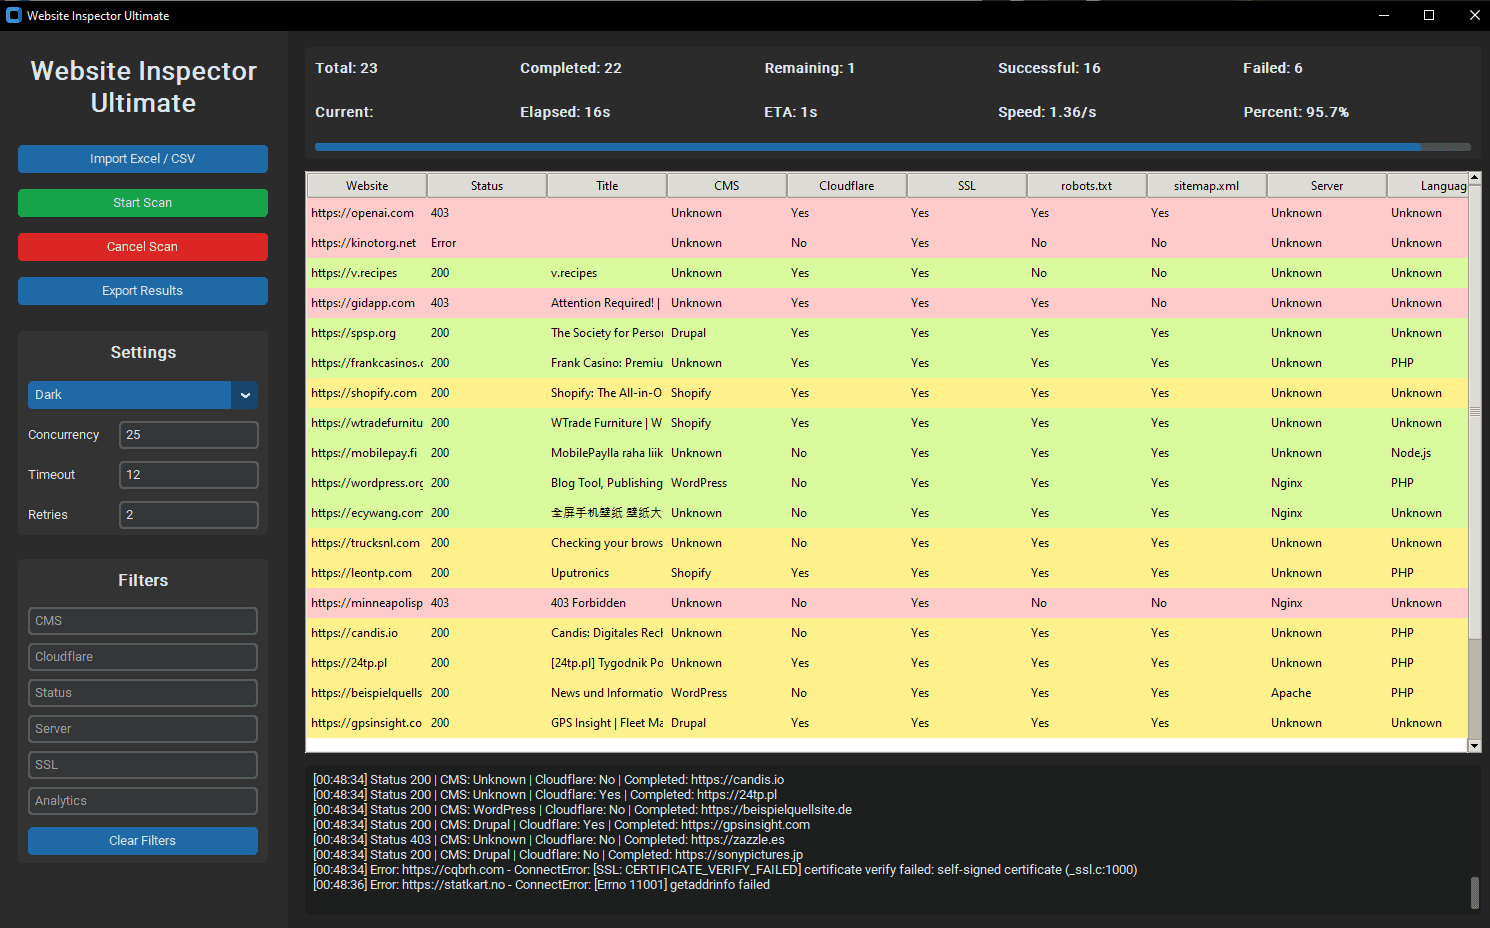
Task: Click the Status filter field
Action: [x=143, y=693]
